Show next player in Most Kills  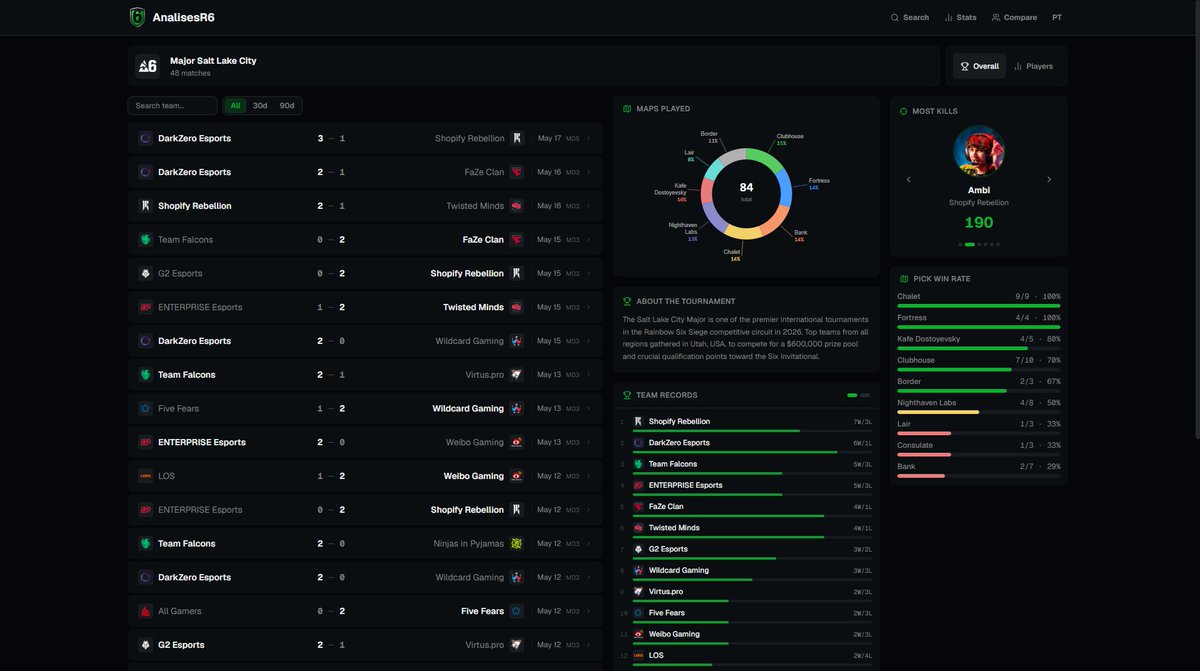pos(1049,180)
